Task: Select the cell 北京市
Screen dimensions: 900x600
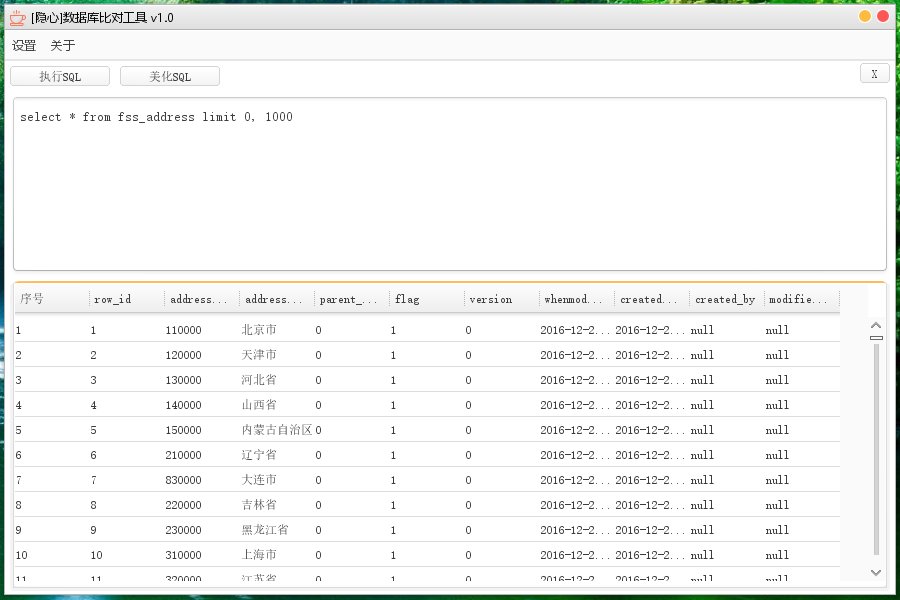Action: [259, 330]
